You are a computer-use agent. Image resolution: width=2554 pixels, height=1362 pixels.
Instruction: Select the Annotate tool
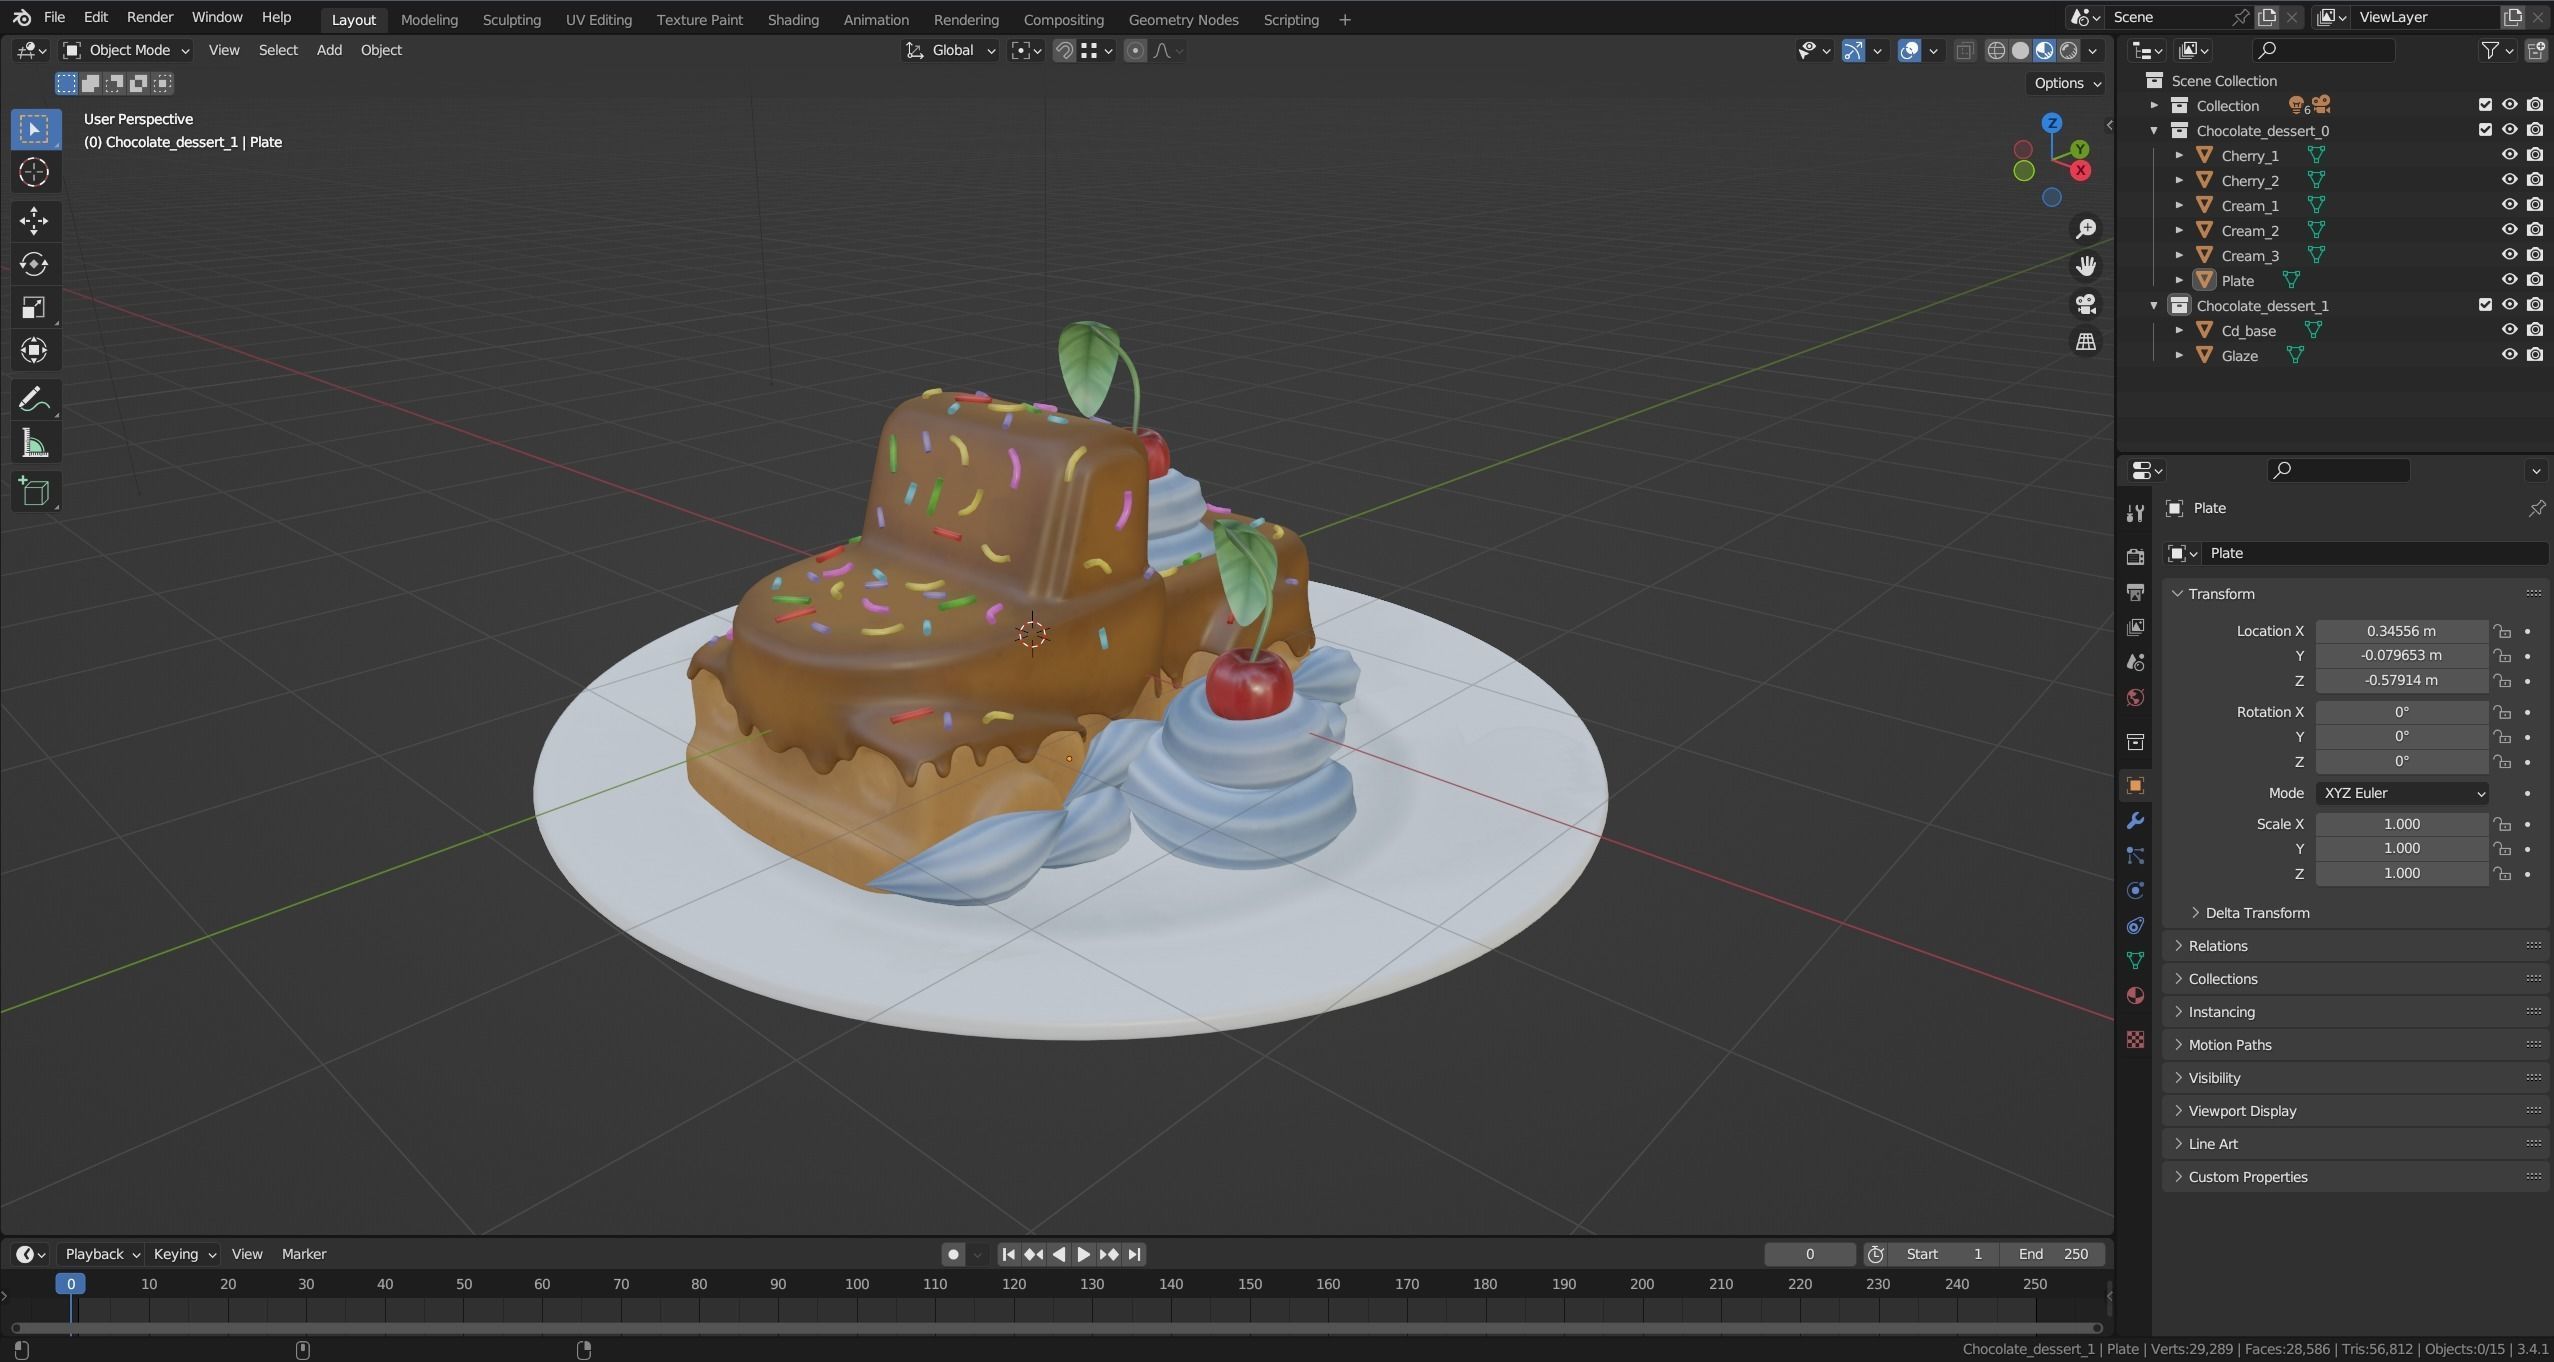34,400
